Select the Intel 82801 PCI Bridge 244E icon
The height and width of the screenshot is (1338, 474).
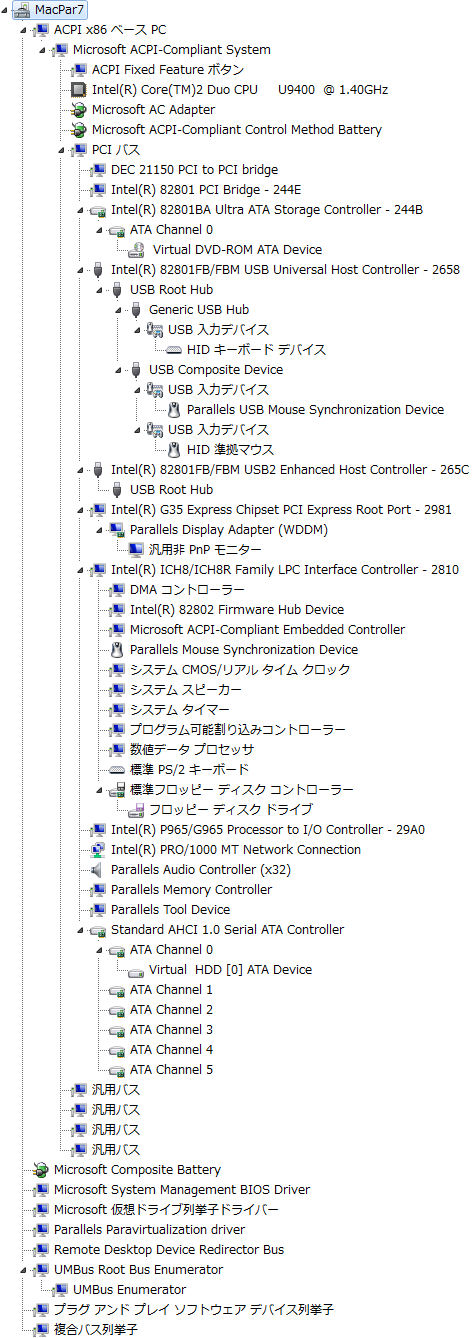[x=98, y=190]
